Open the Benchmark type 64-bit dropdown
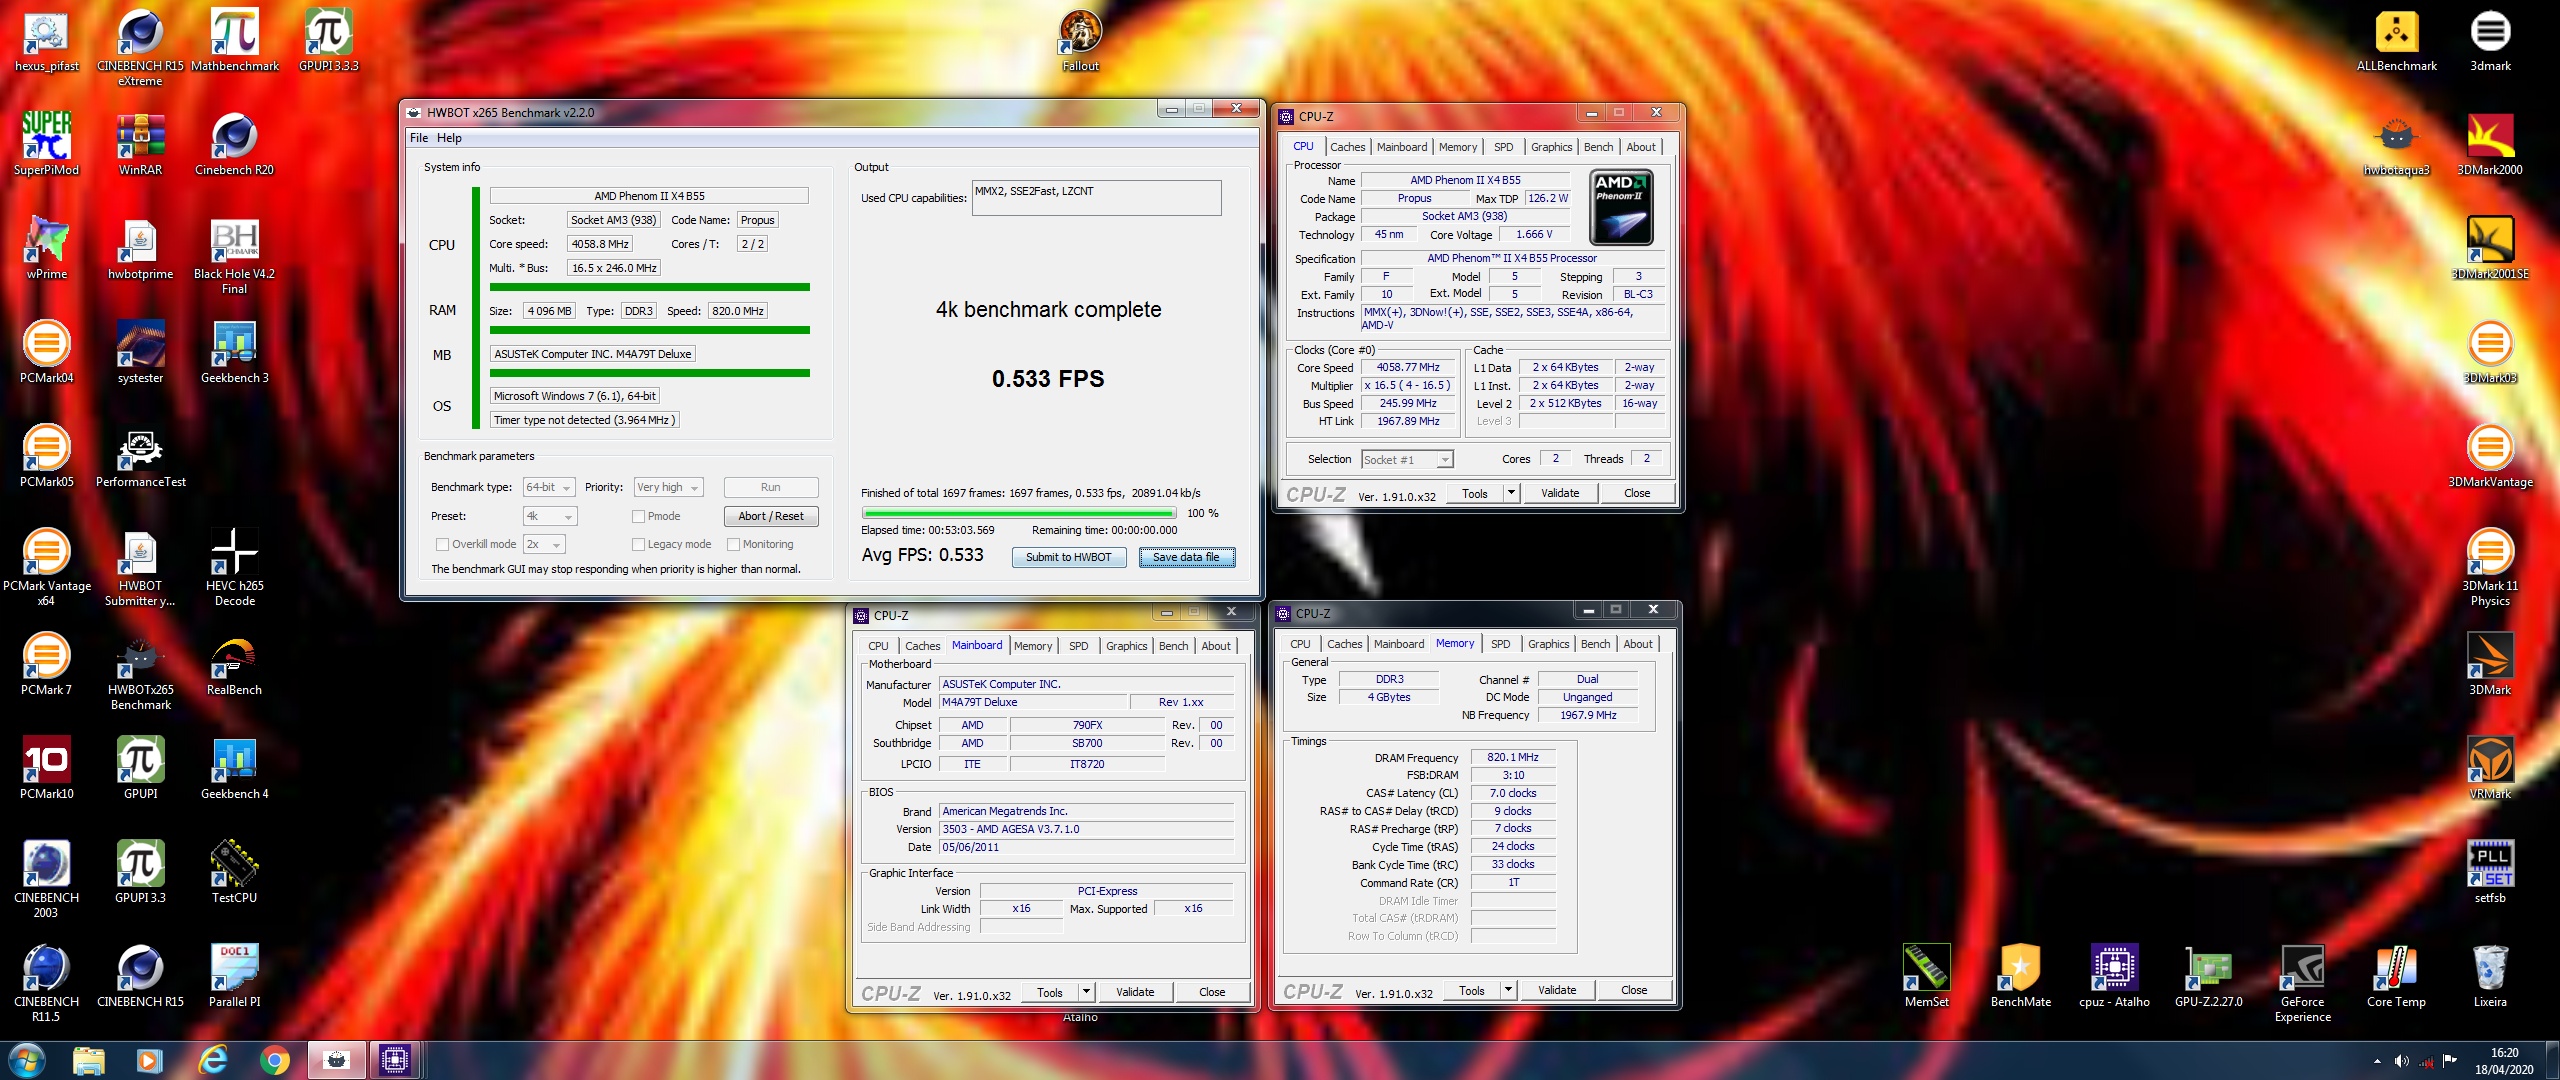Image resolution: width=2560 pixels, height=1080 pixels. click(549, 487)
